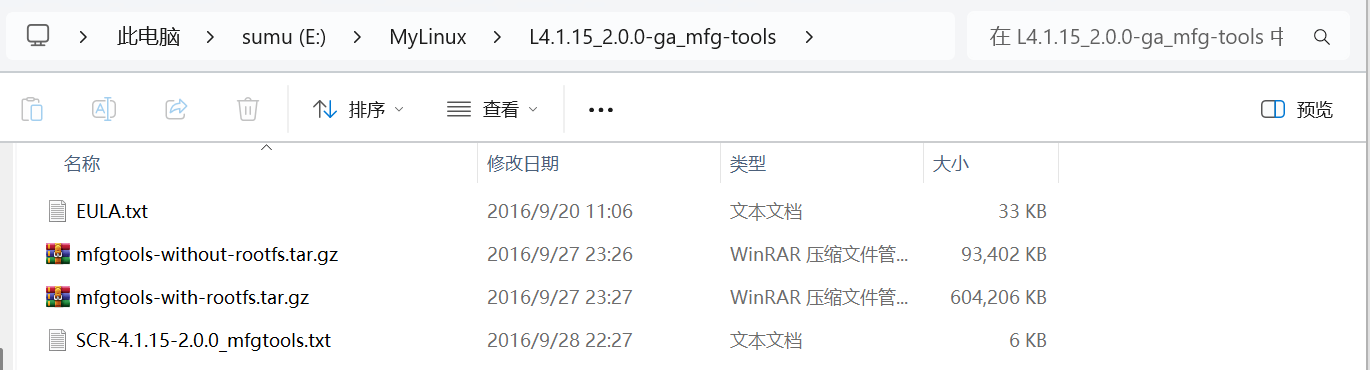Expand chevron after L4.1.15_2.0.0-ga_mfg-tools

tap(809, 38)
